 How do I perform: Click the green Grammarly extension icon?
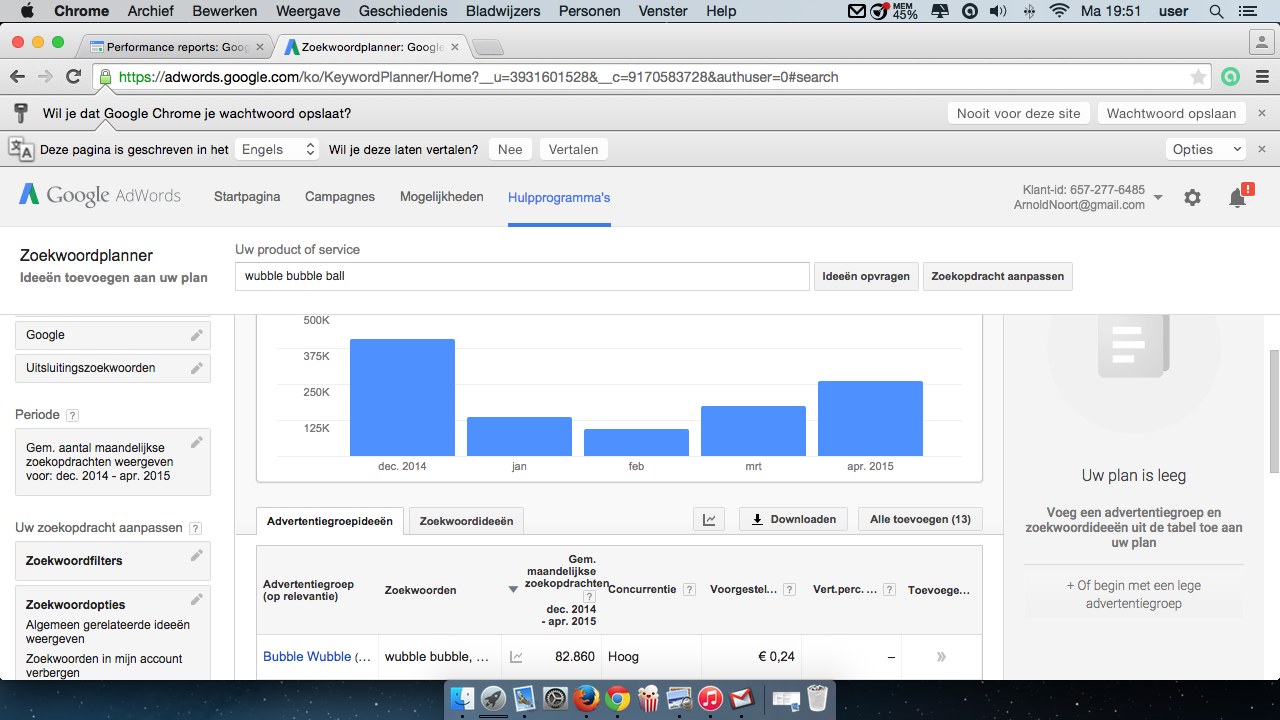pyautogui.click(x=1230, y=77)
